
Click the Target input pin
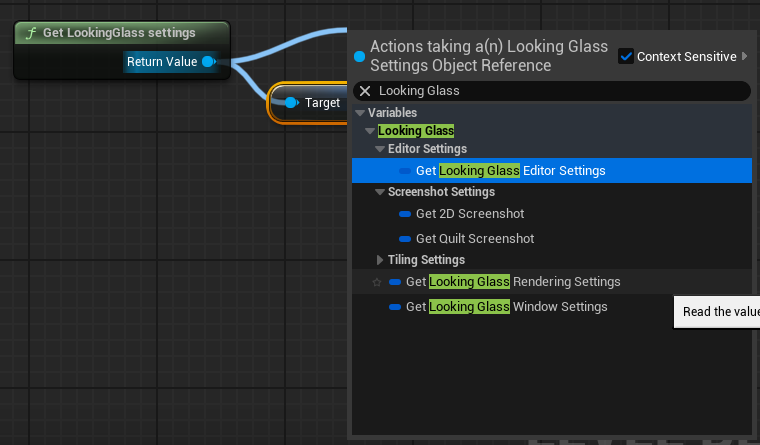click(x=290, y=103)
